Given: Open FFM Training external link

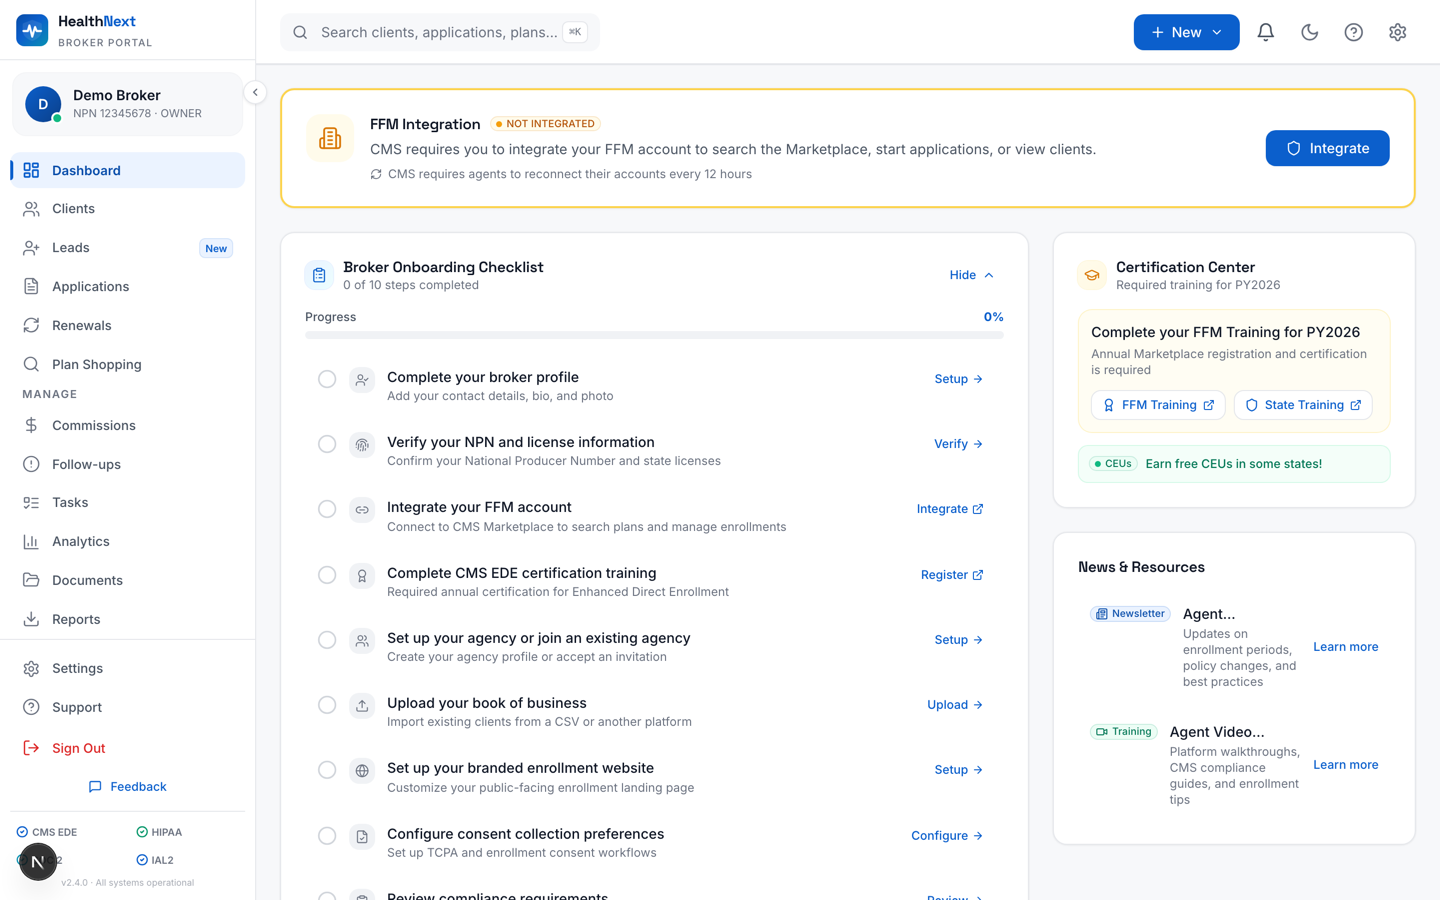Looking at the screenshot, I should click(x=1158, y=405).
